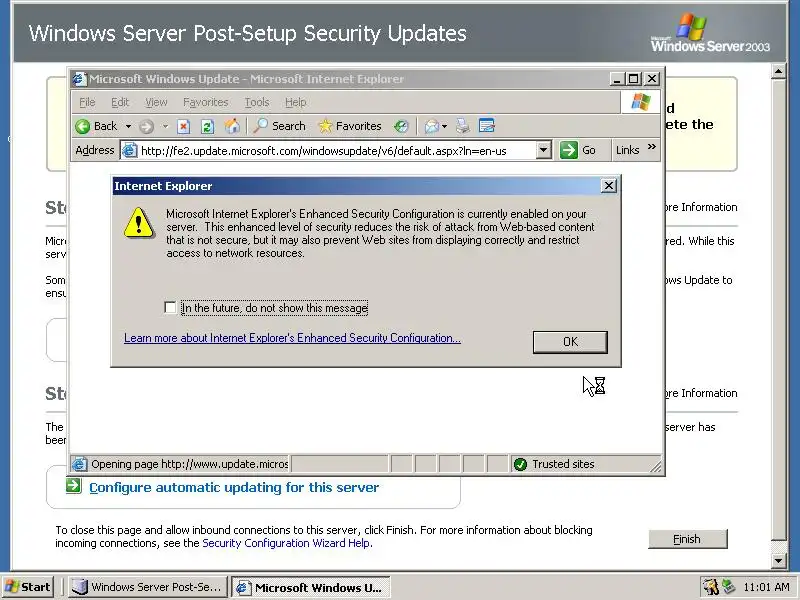The image size is (800, 600).
Task: Click the Mail envelope toolbar icon
Action: 432,126
